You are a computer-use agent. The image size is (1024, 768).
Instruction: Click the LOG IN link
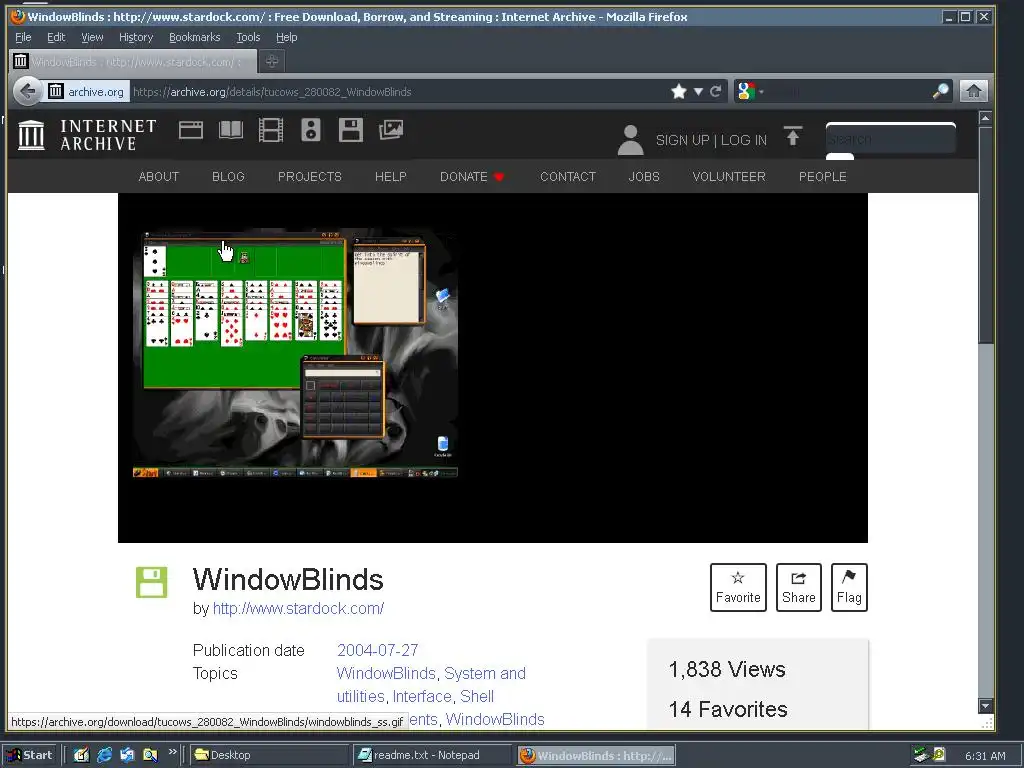(x=744, y=140)
